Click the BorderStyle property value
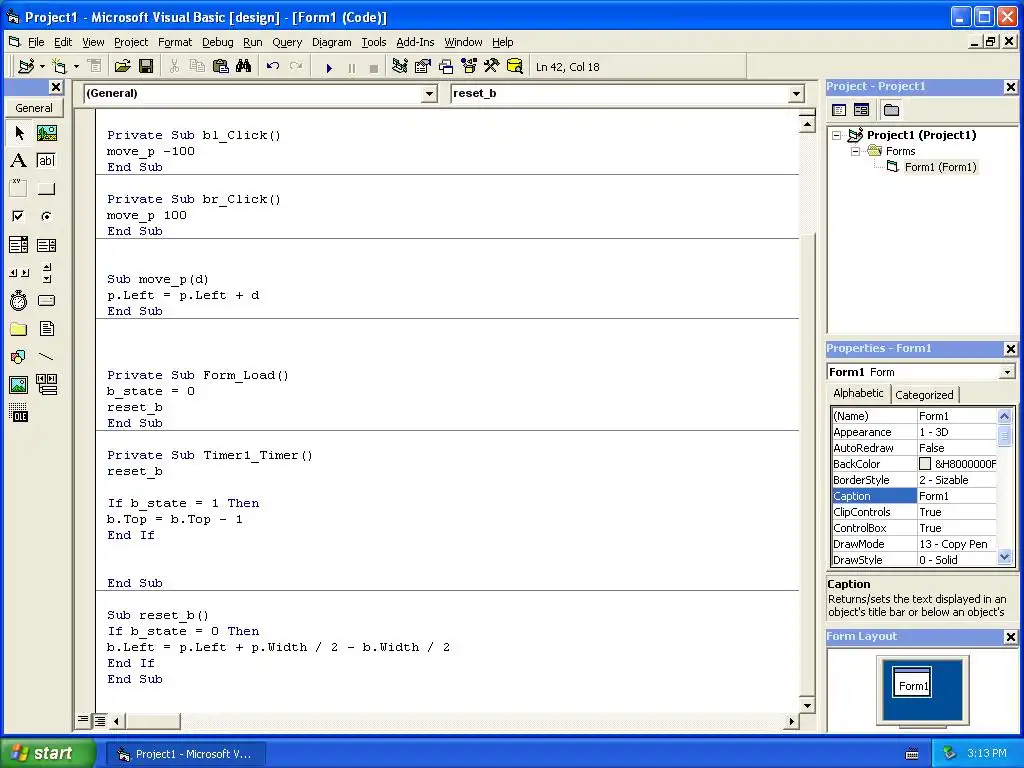 point(957,480)
